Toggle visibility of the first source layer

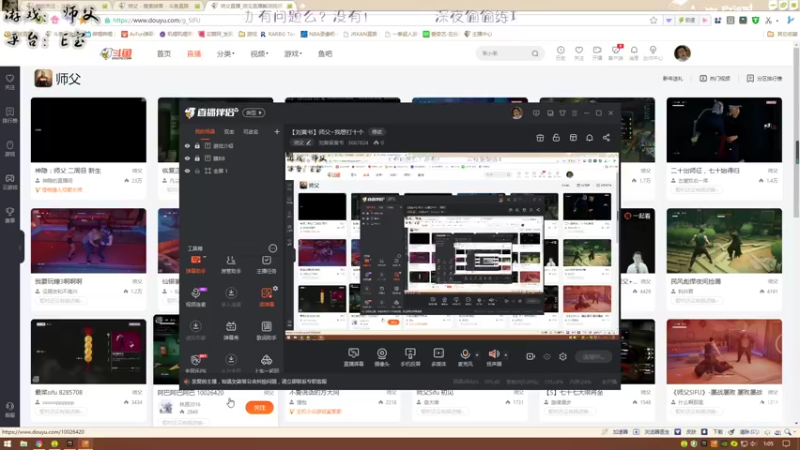pos(187,146)
